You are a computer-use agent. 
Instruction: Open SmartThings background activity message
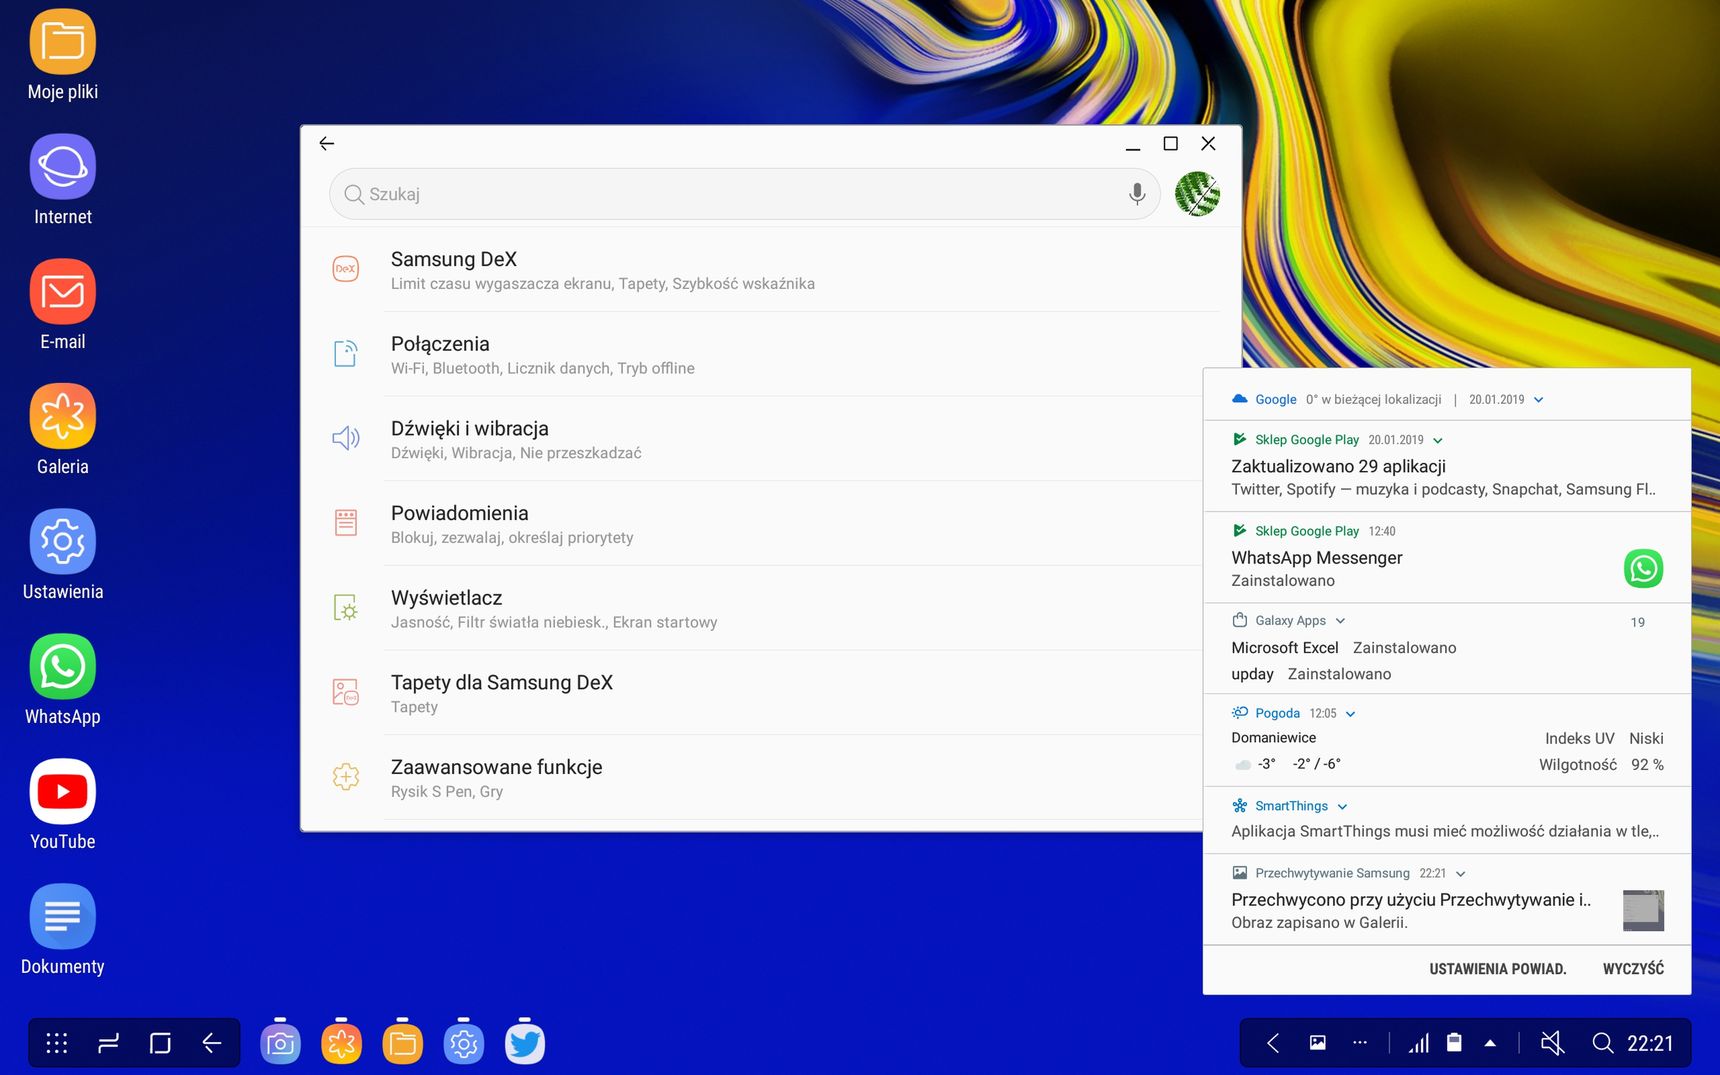pos(1445,832)
